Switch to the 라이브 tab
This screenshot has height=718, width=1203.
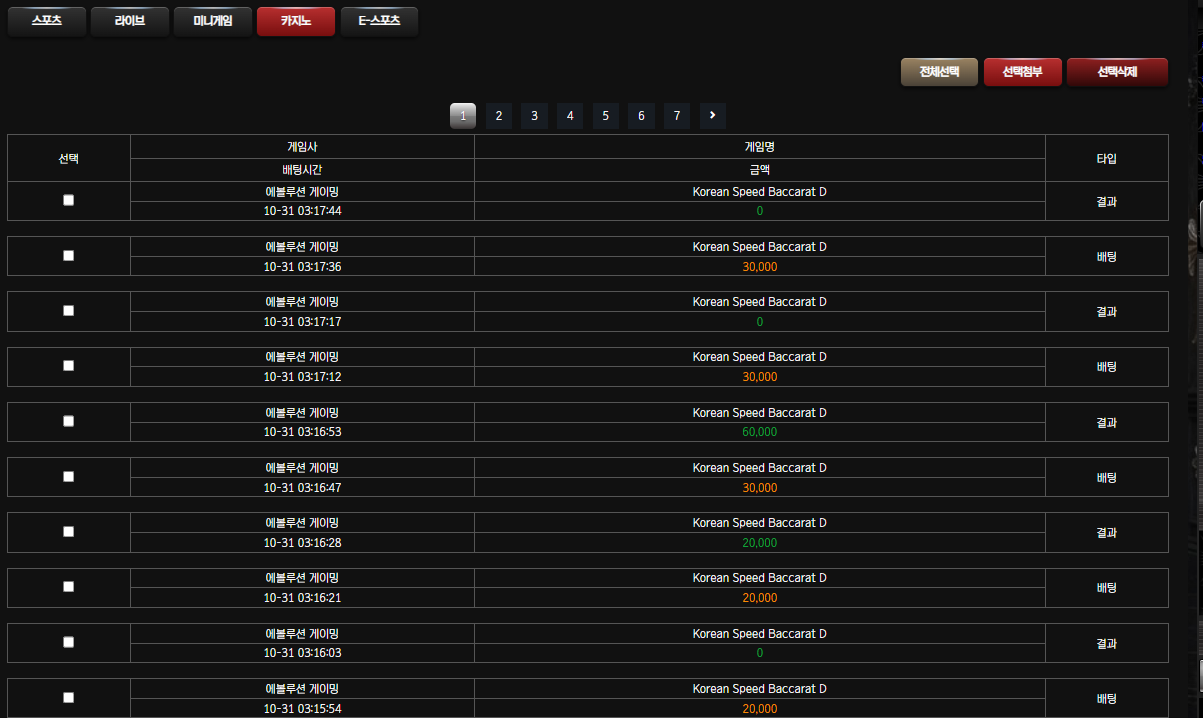tap(129, 21)
